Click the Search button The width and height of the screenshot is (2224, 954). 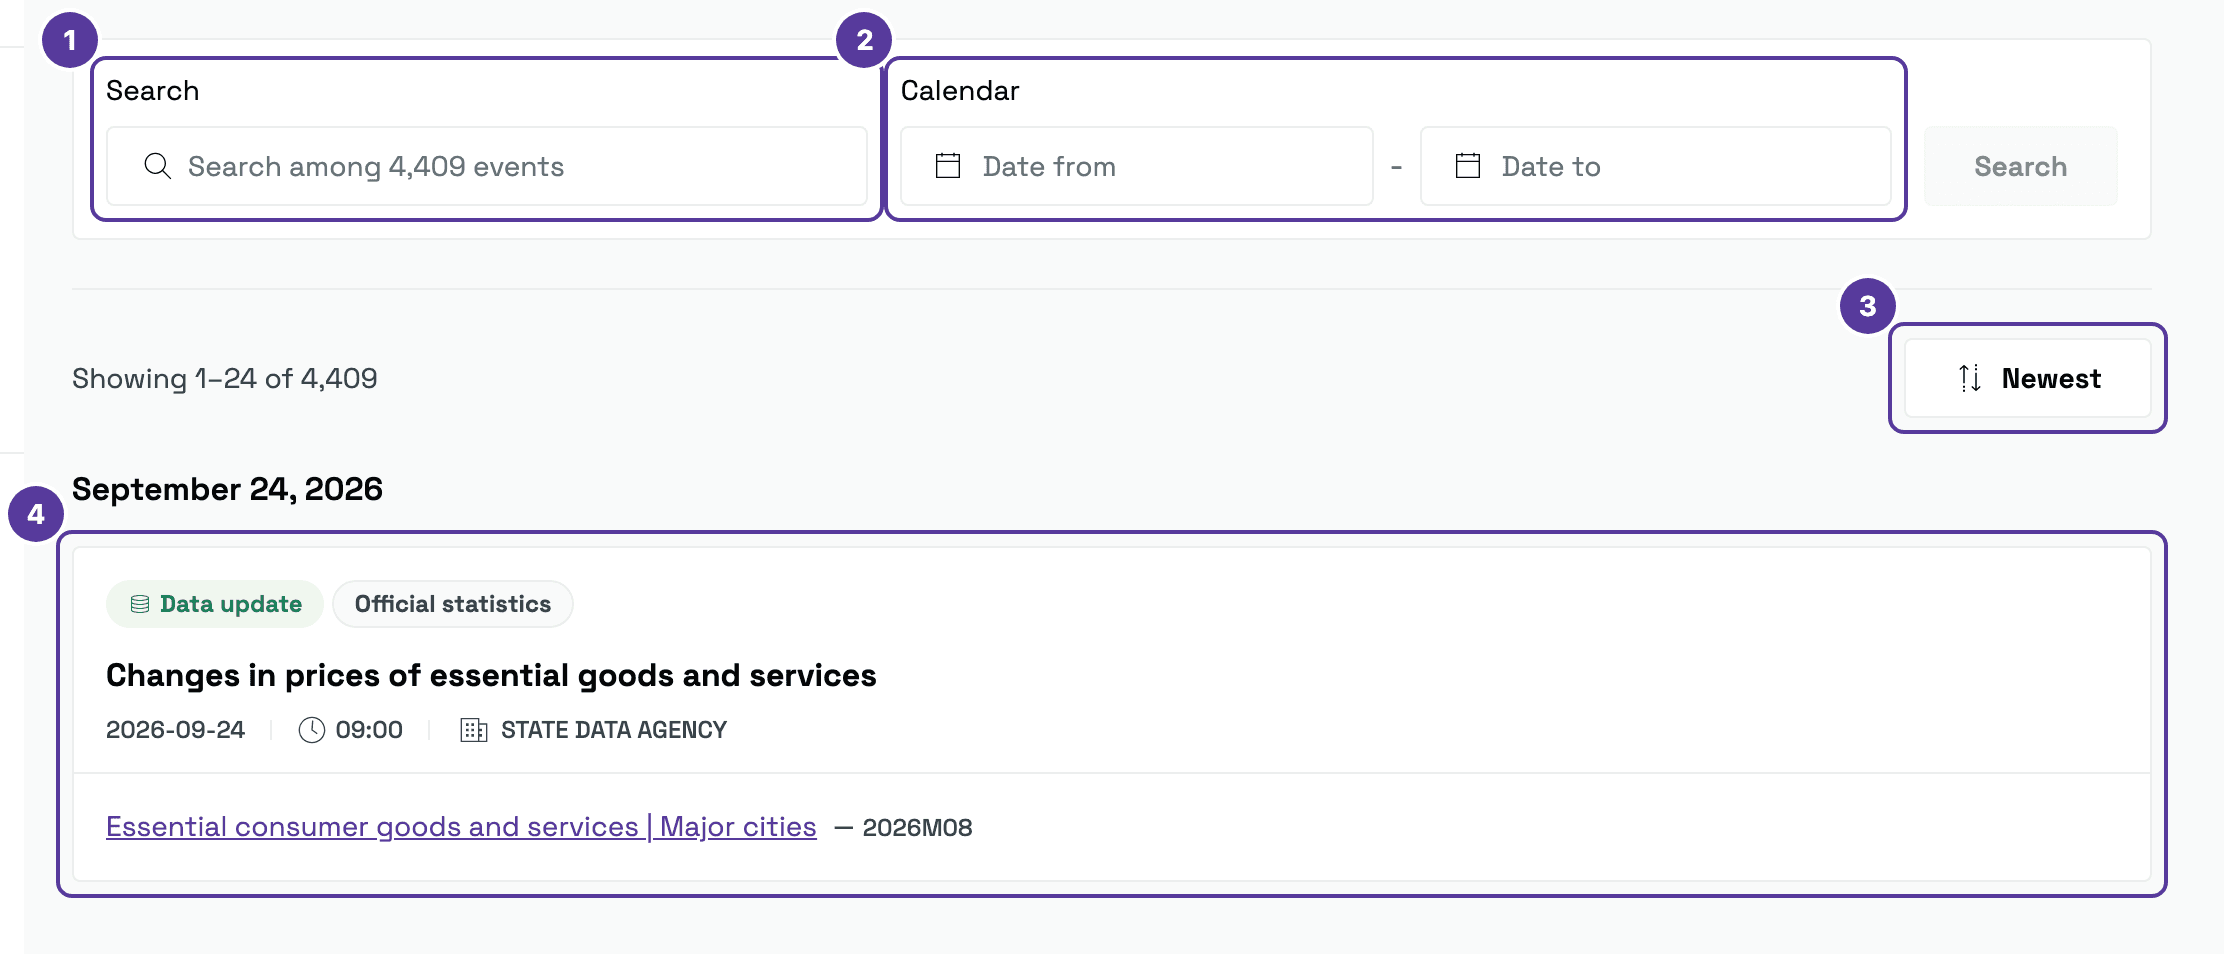pos(2021,166)
